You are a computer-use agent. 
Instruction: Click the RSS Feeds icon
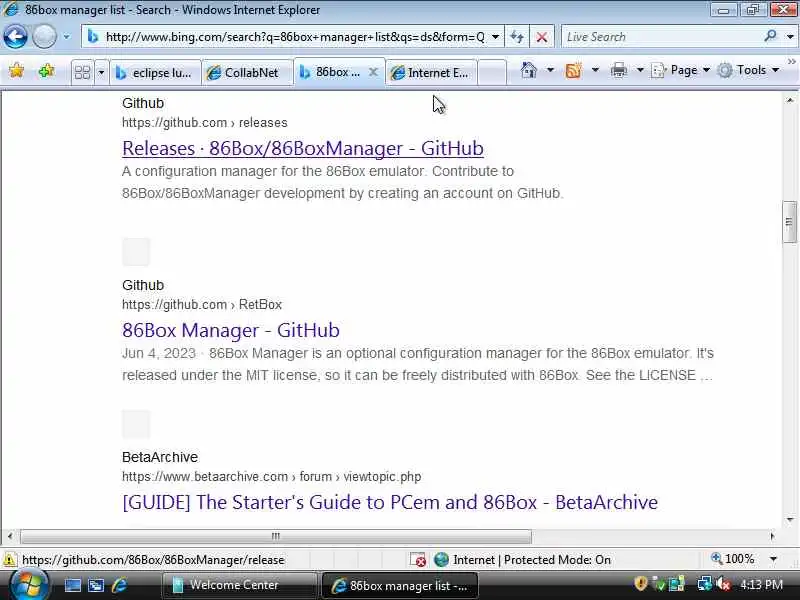[x=573, y=70]
